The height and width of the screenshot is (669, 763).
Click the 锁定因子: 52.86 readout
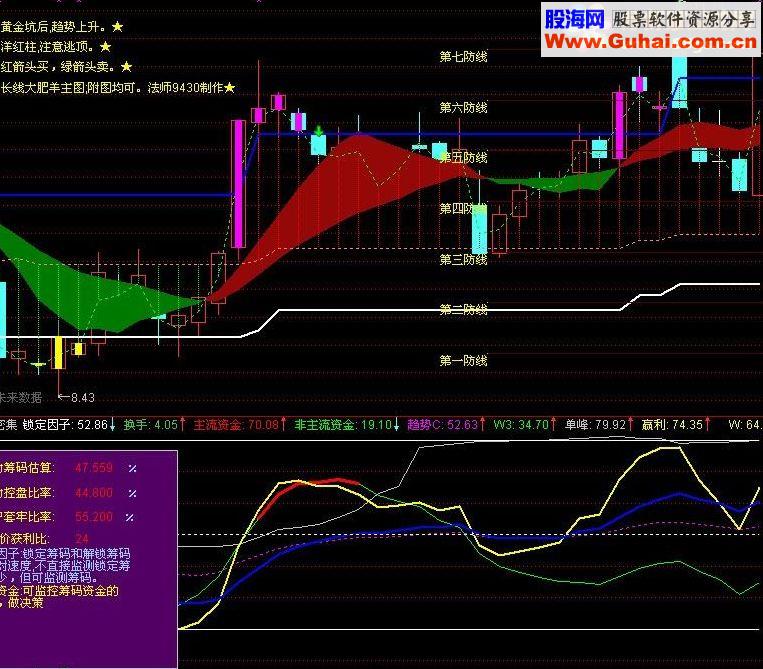pos(65,425)
